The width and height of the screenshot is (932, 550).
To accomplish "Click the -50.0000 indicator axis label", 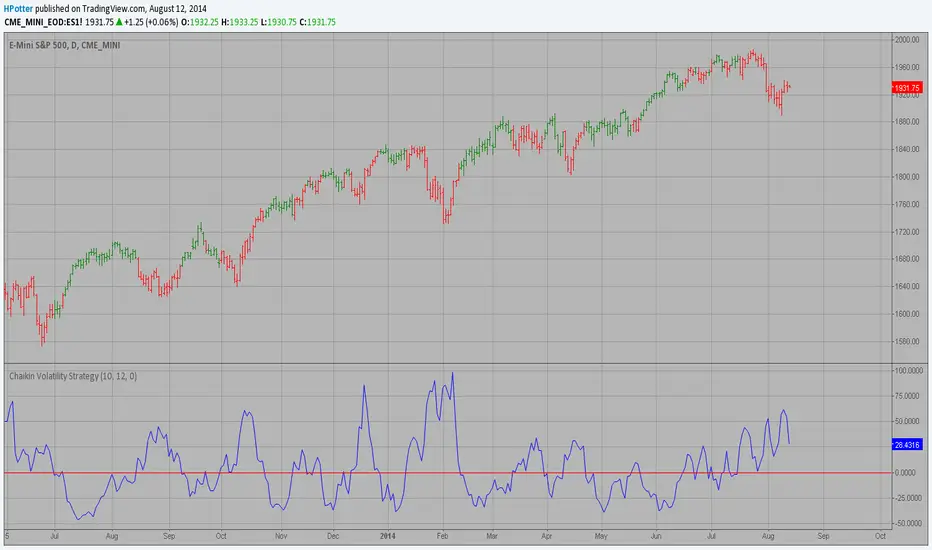I will pos(909,524).
